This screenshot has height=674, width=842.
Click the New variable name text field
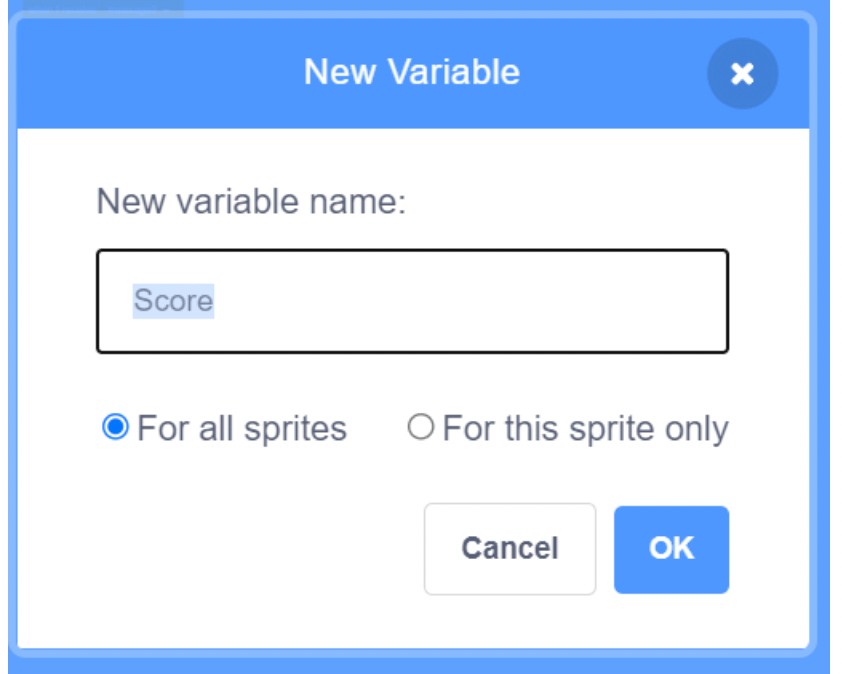(412, 301)
